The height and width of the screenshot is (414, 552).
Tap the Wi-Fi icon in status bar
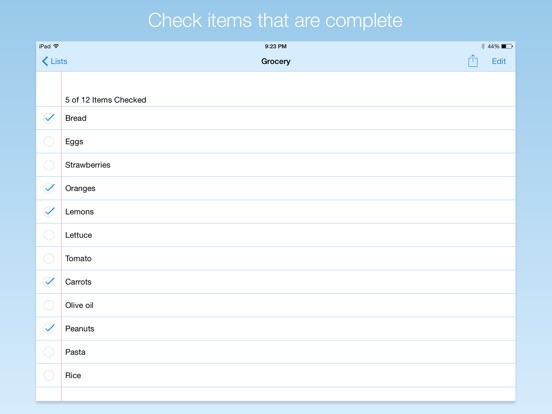56,46
